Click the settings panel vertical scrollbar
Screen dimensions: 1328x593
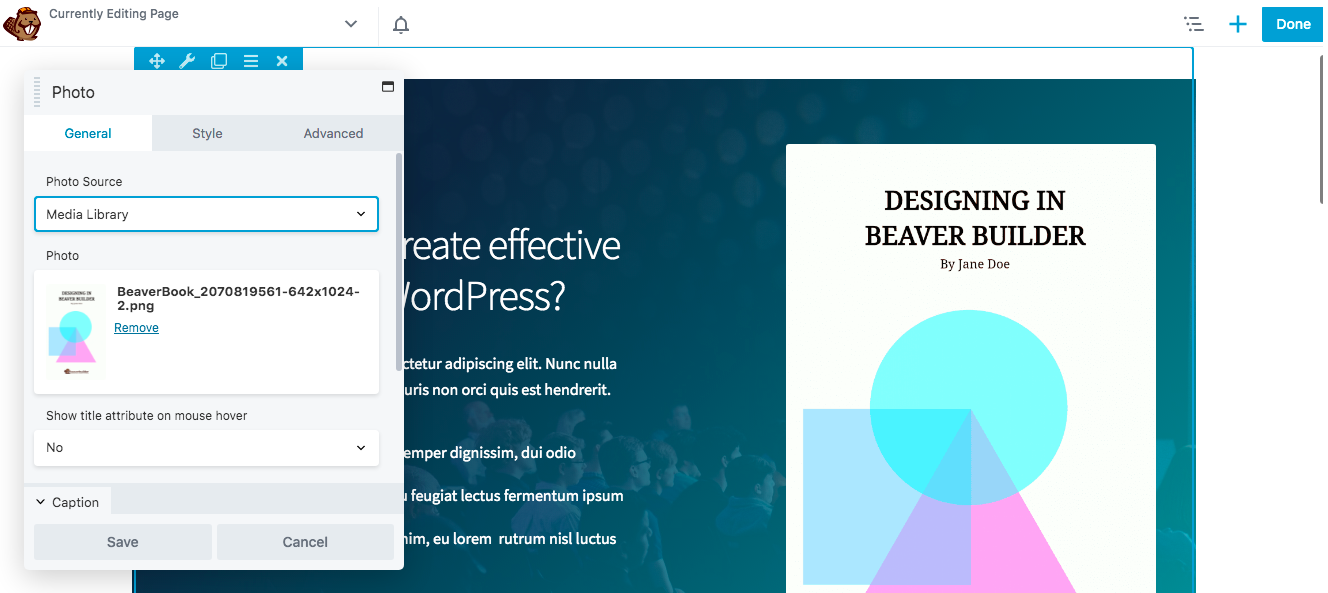pyautogui.click(x=399, y=260)
